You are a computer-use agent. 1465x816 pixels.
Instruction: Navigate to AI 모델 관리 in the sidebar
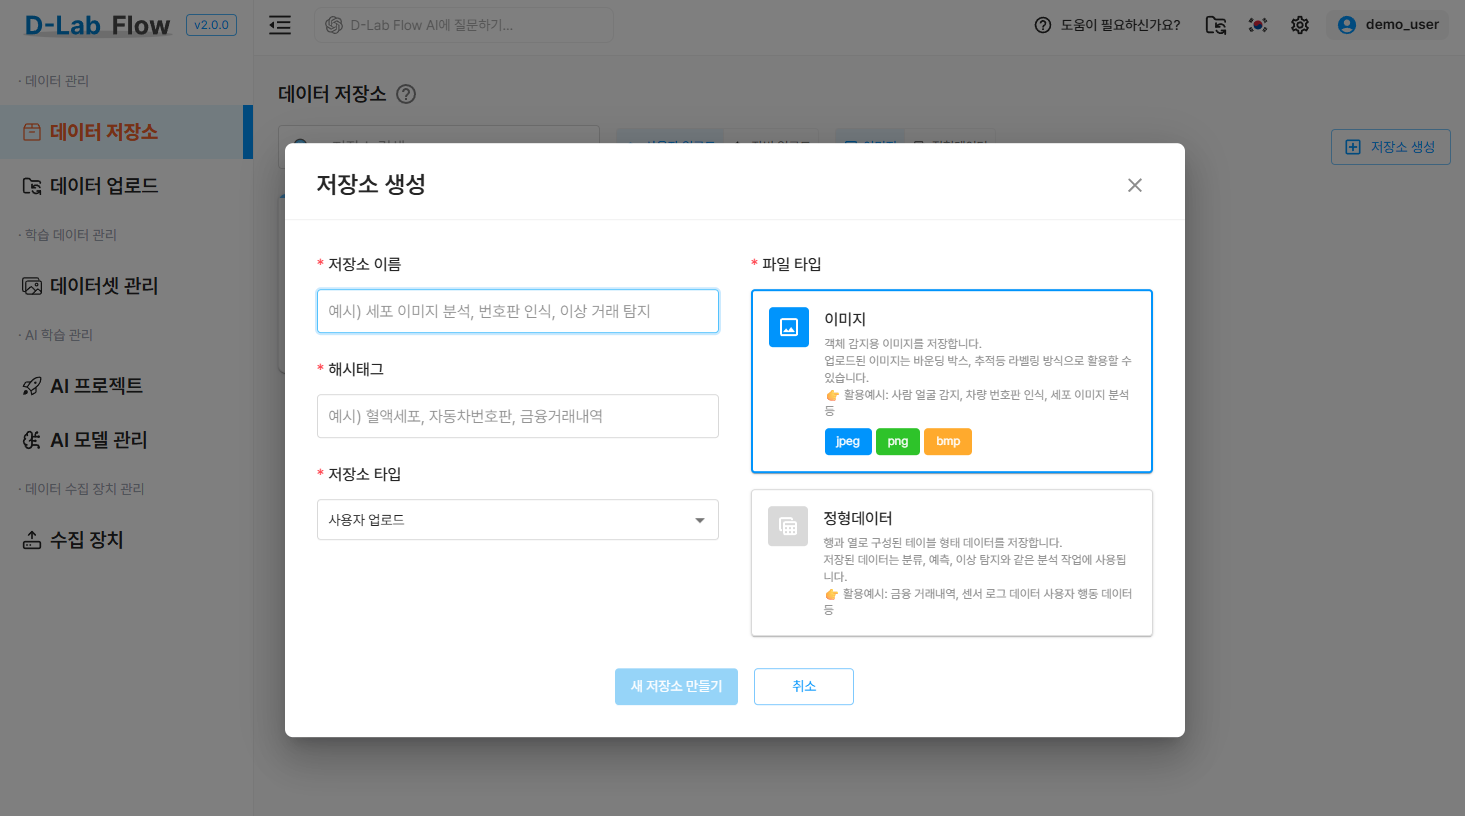pos(98,440)
